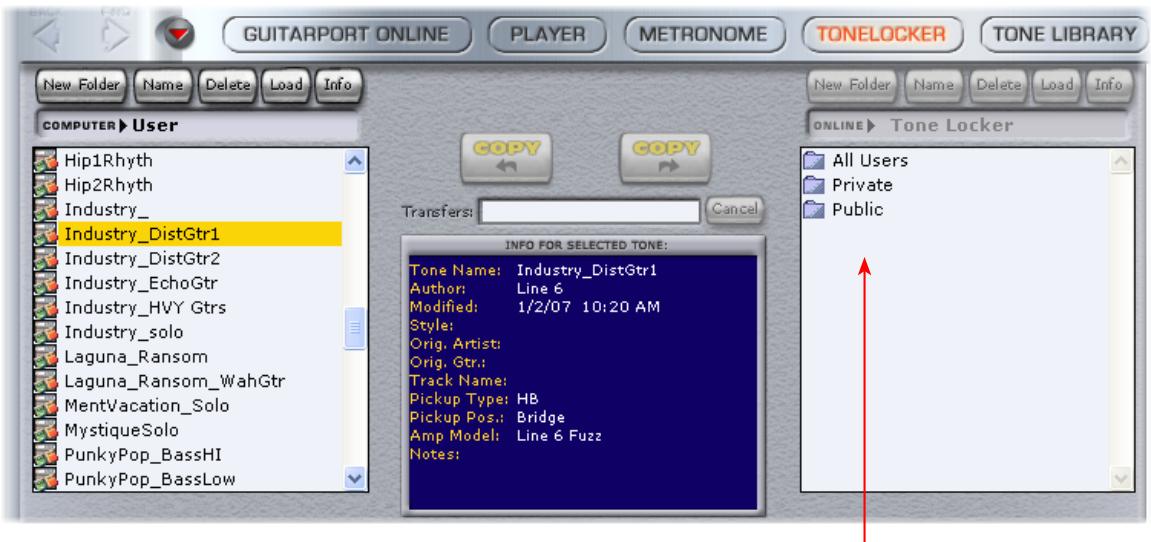Screen dimensions: 1151x542
Task: Click the Delete button in the Computer panel
Action: [228, 85]
